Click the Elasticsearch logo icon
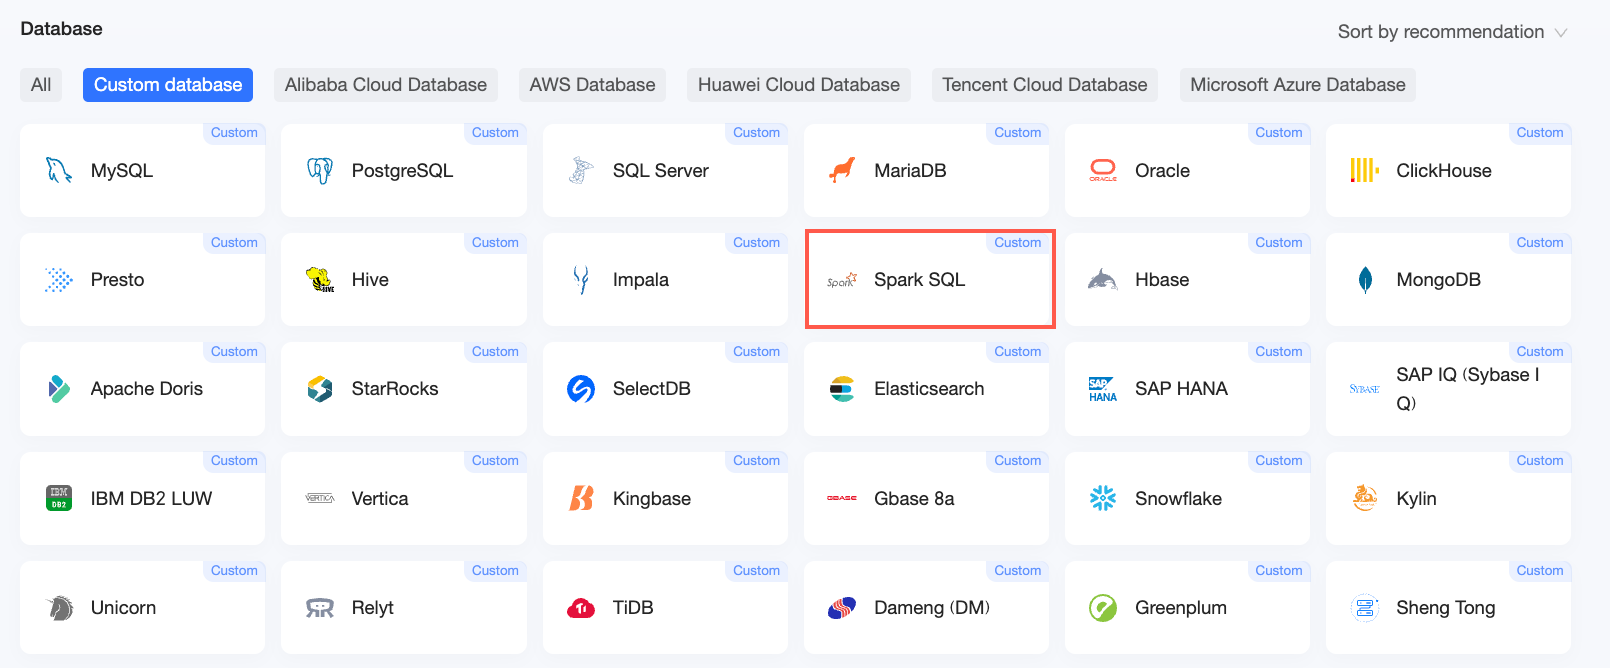The width and height of the screenshot is (1610, 668). (x=842, y=389)
